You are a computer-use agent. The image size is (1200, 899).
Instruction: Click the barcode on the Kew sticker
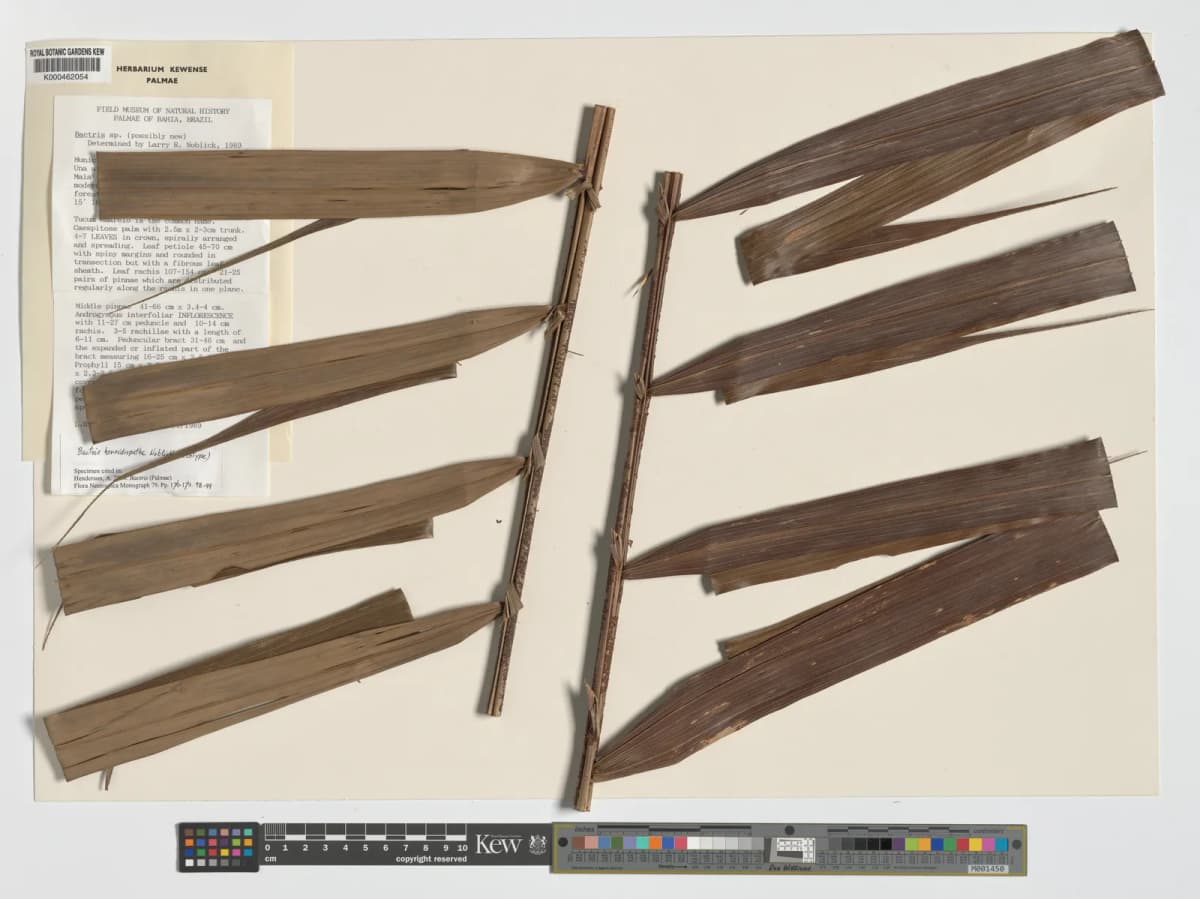[67, 65]
